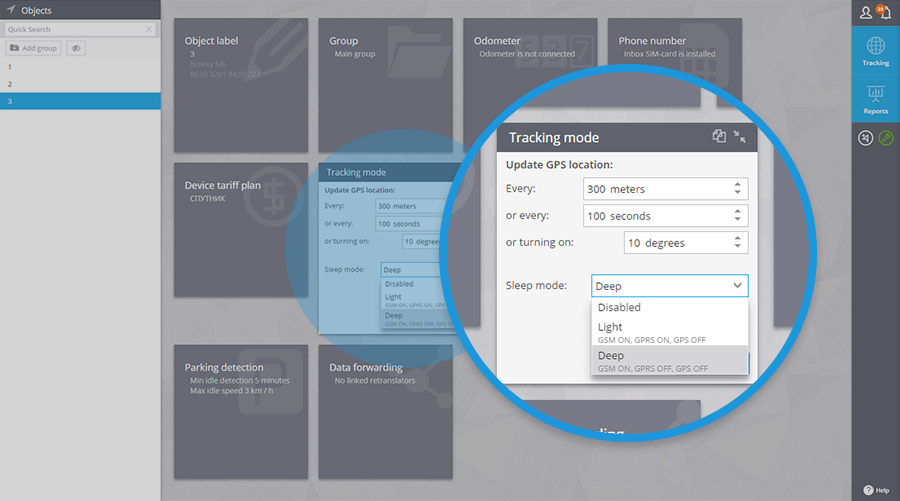Copy Tracking mode settings to other objects
This screenshot has width=900, height=501.
coord(719,136)
